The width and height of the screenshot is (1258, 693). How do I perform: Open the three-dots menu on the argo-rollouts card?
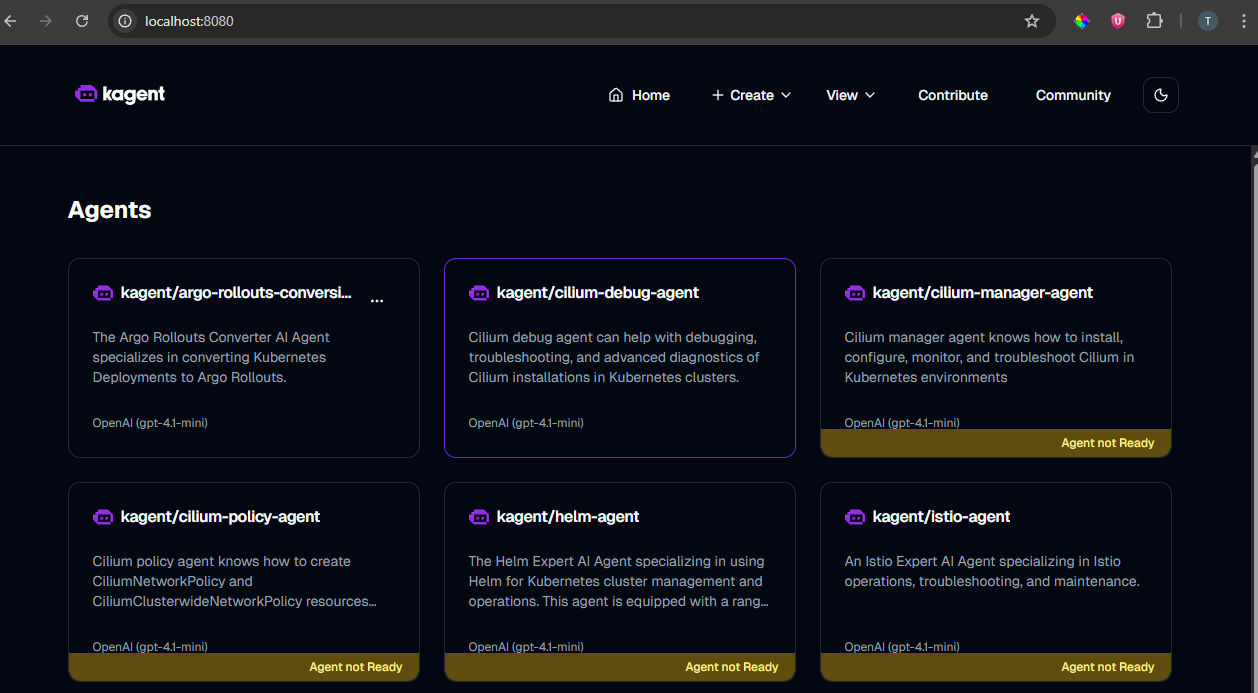pyautogui.click(x=377, y=300)
